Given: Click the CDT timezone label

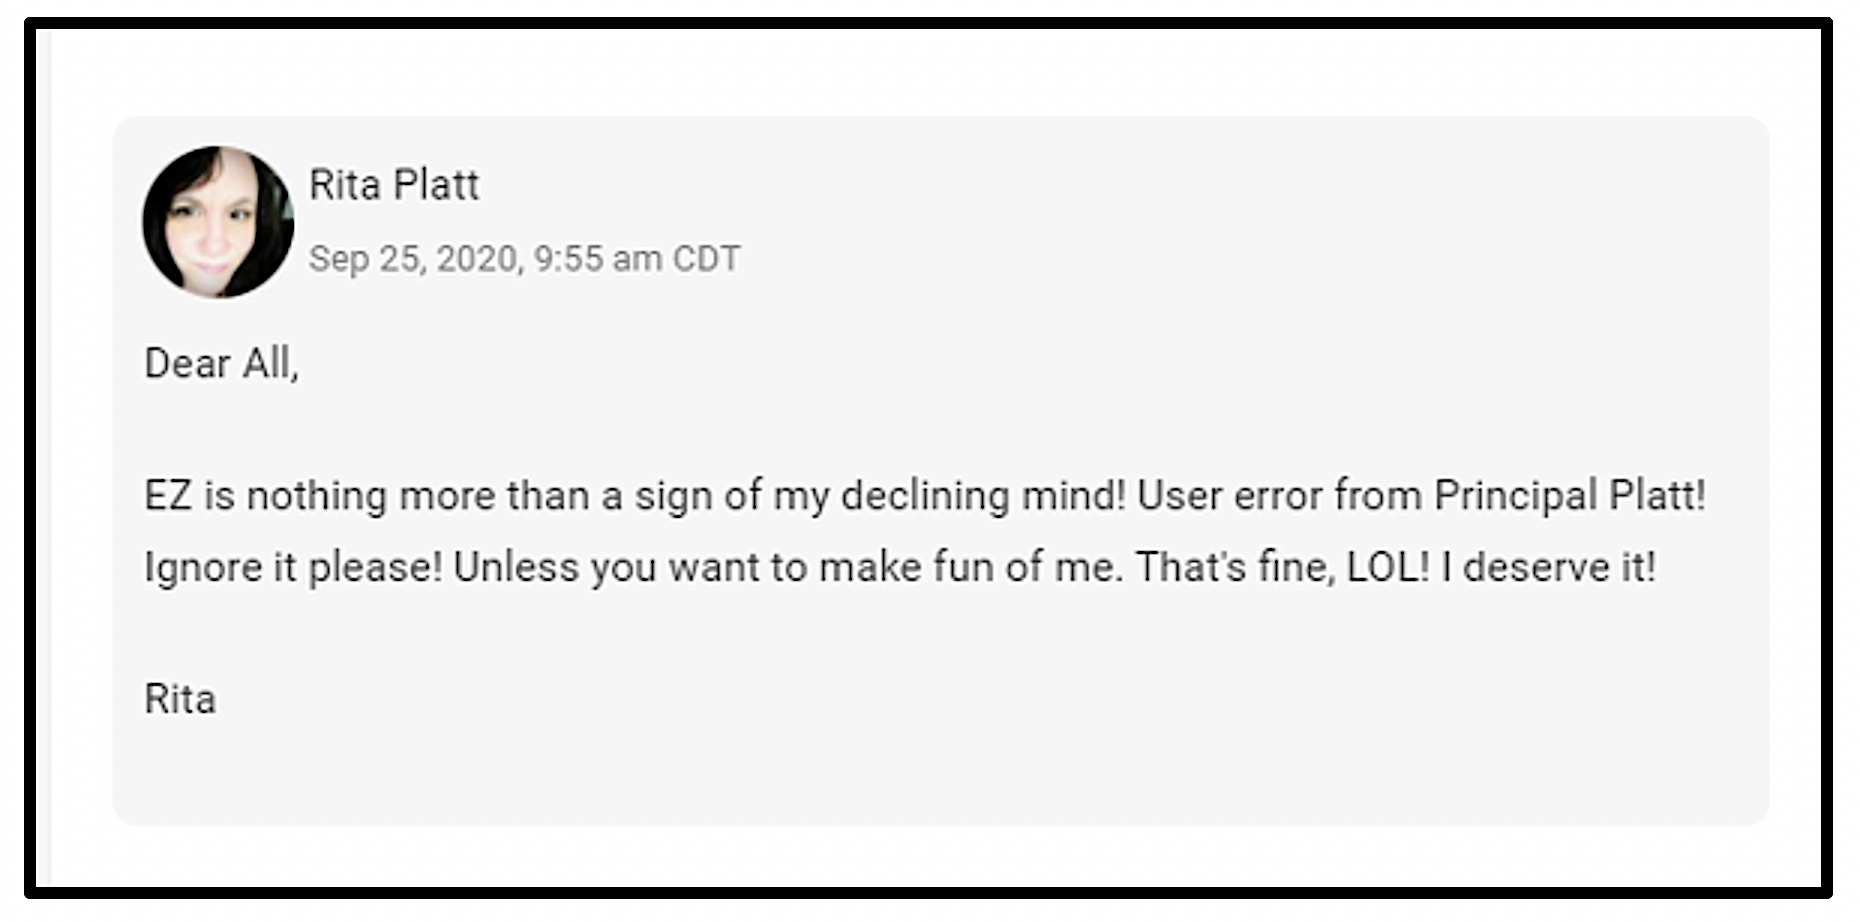Looking at the screenshot, I should click(706, 259).
